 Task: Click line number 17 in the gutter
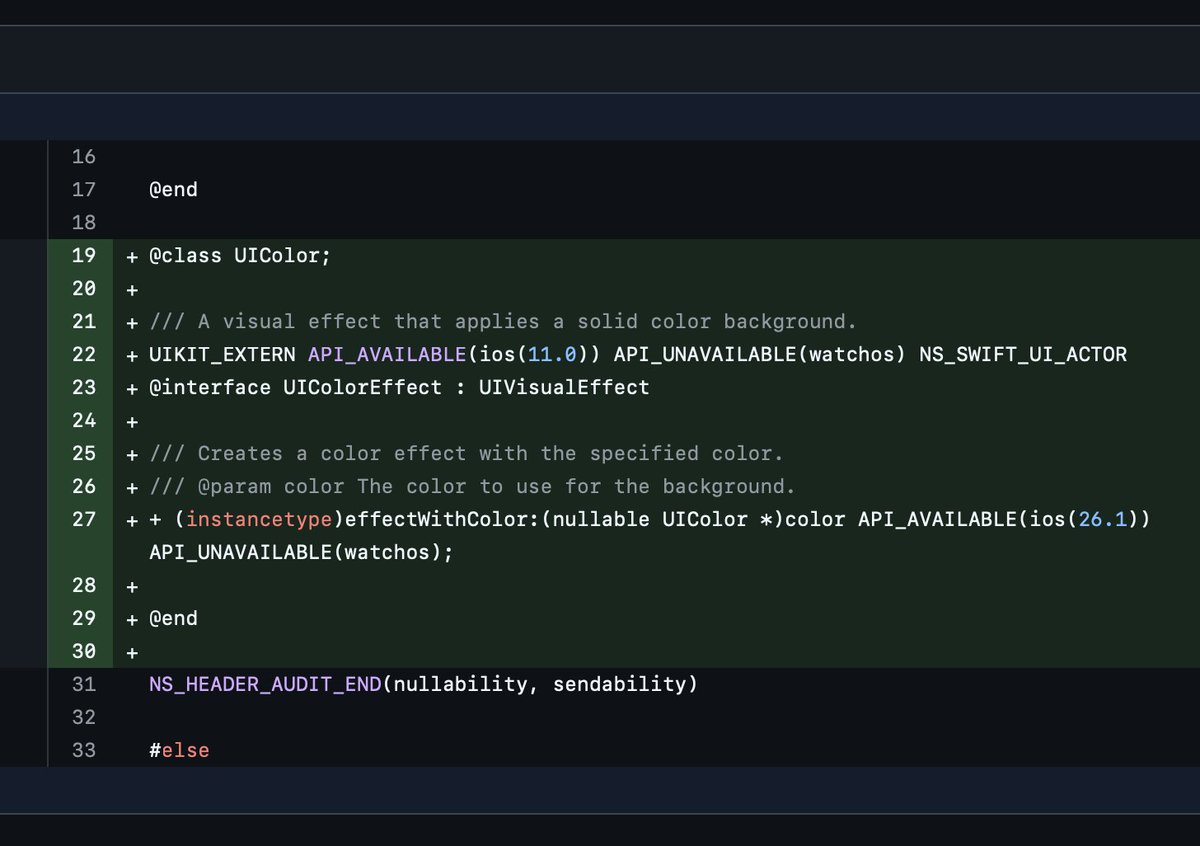click(x=84, y=190)
